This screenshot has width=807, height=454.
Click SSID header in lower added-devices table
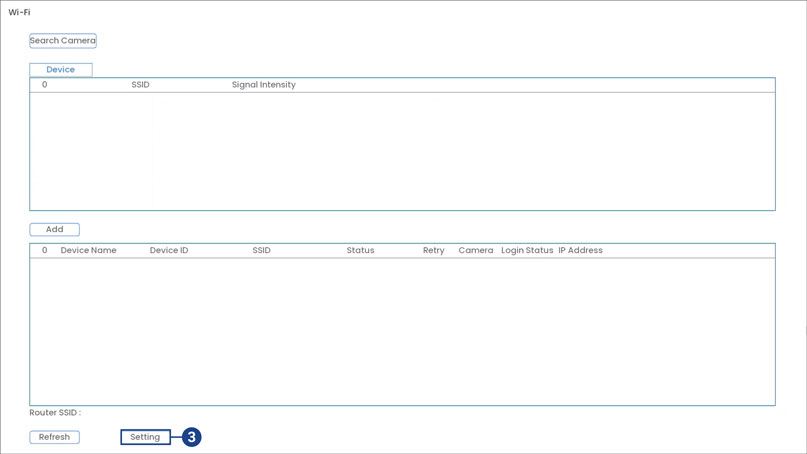pyautogui.click(x=262, y=251)
